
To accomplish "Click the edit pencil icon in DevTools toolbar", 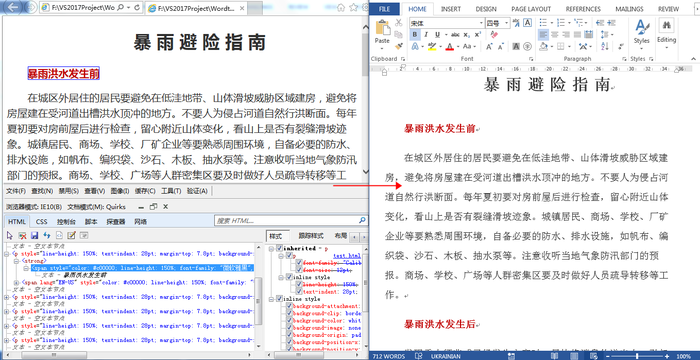I will (71, 235).
